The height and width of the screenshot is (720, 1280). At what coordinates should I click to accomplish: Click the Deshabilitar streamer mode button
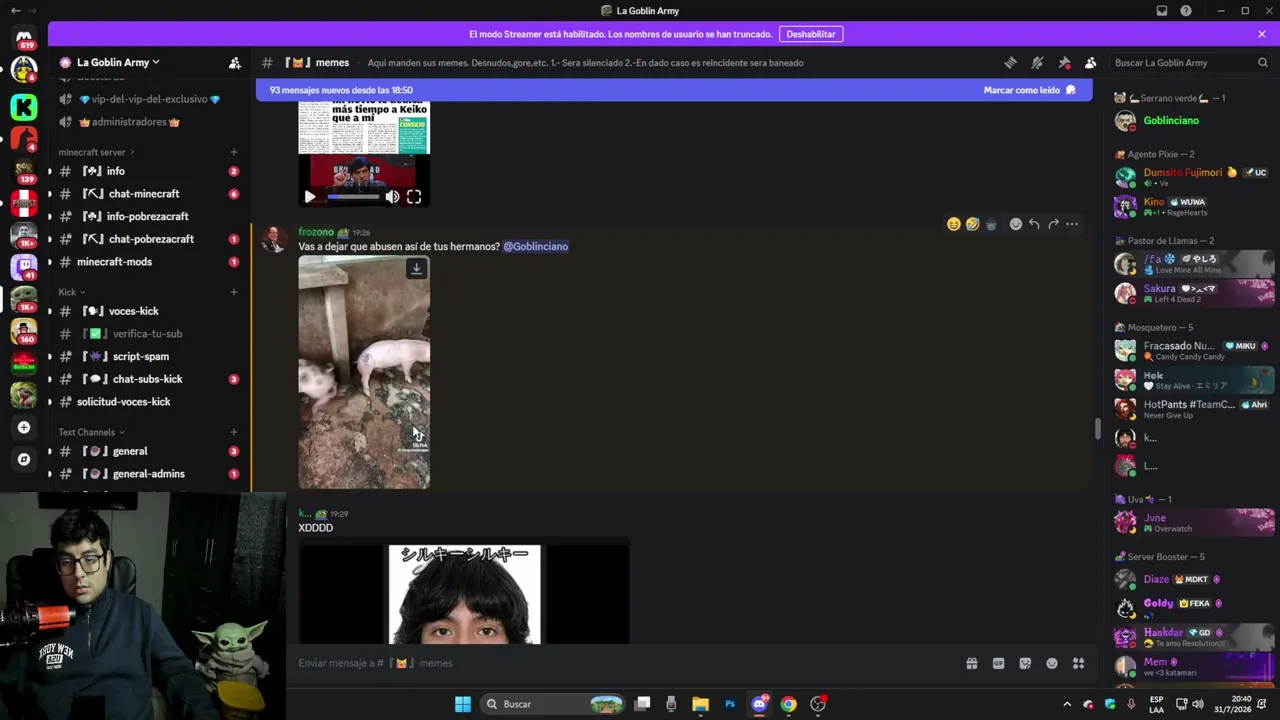click(x=811, y=34)
